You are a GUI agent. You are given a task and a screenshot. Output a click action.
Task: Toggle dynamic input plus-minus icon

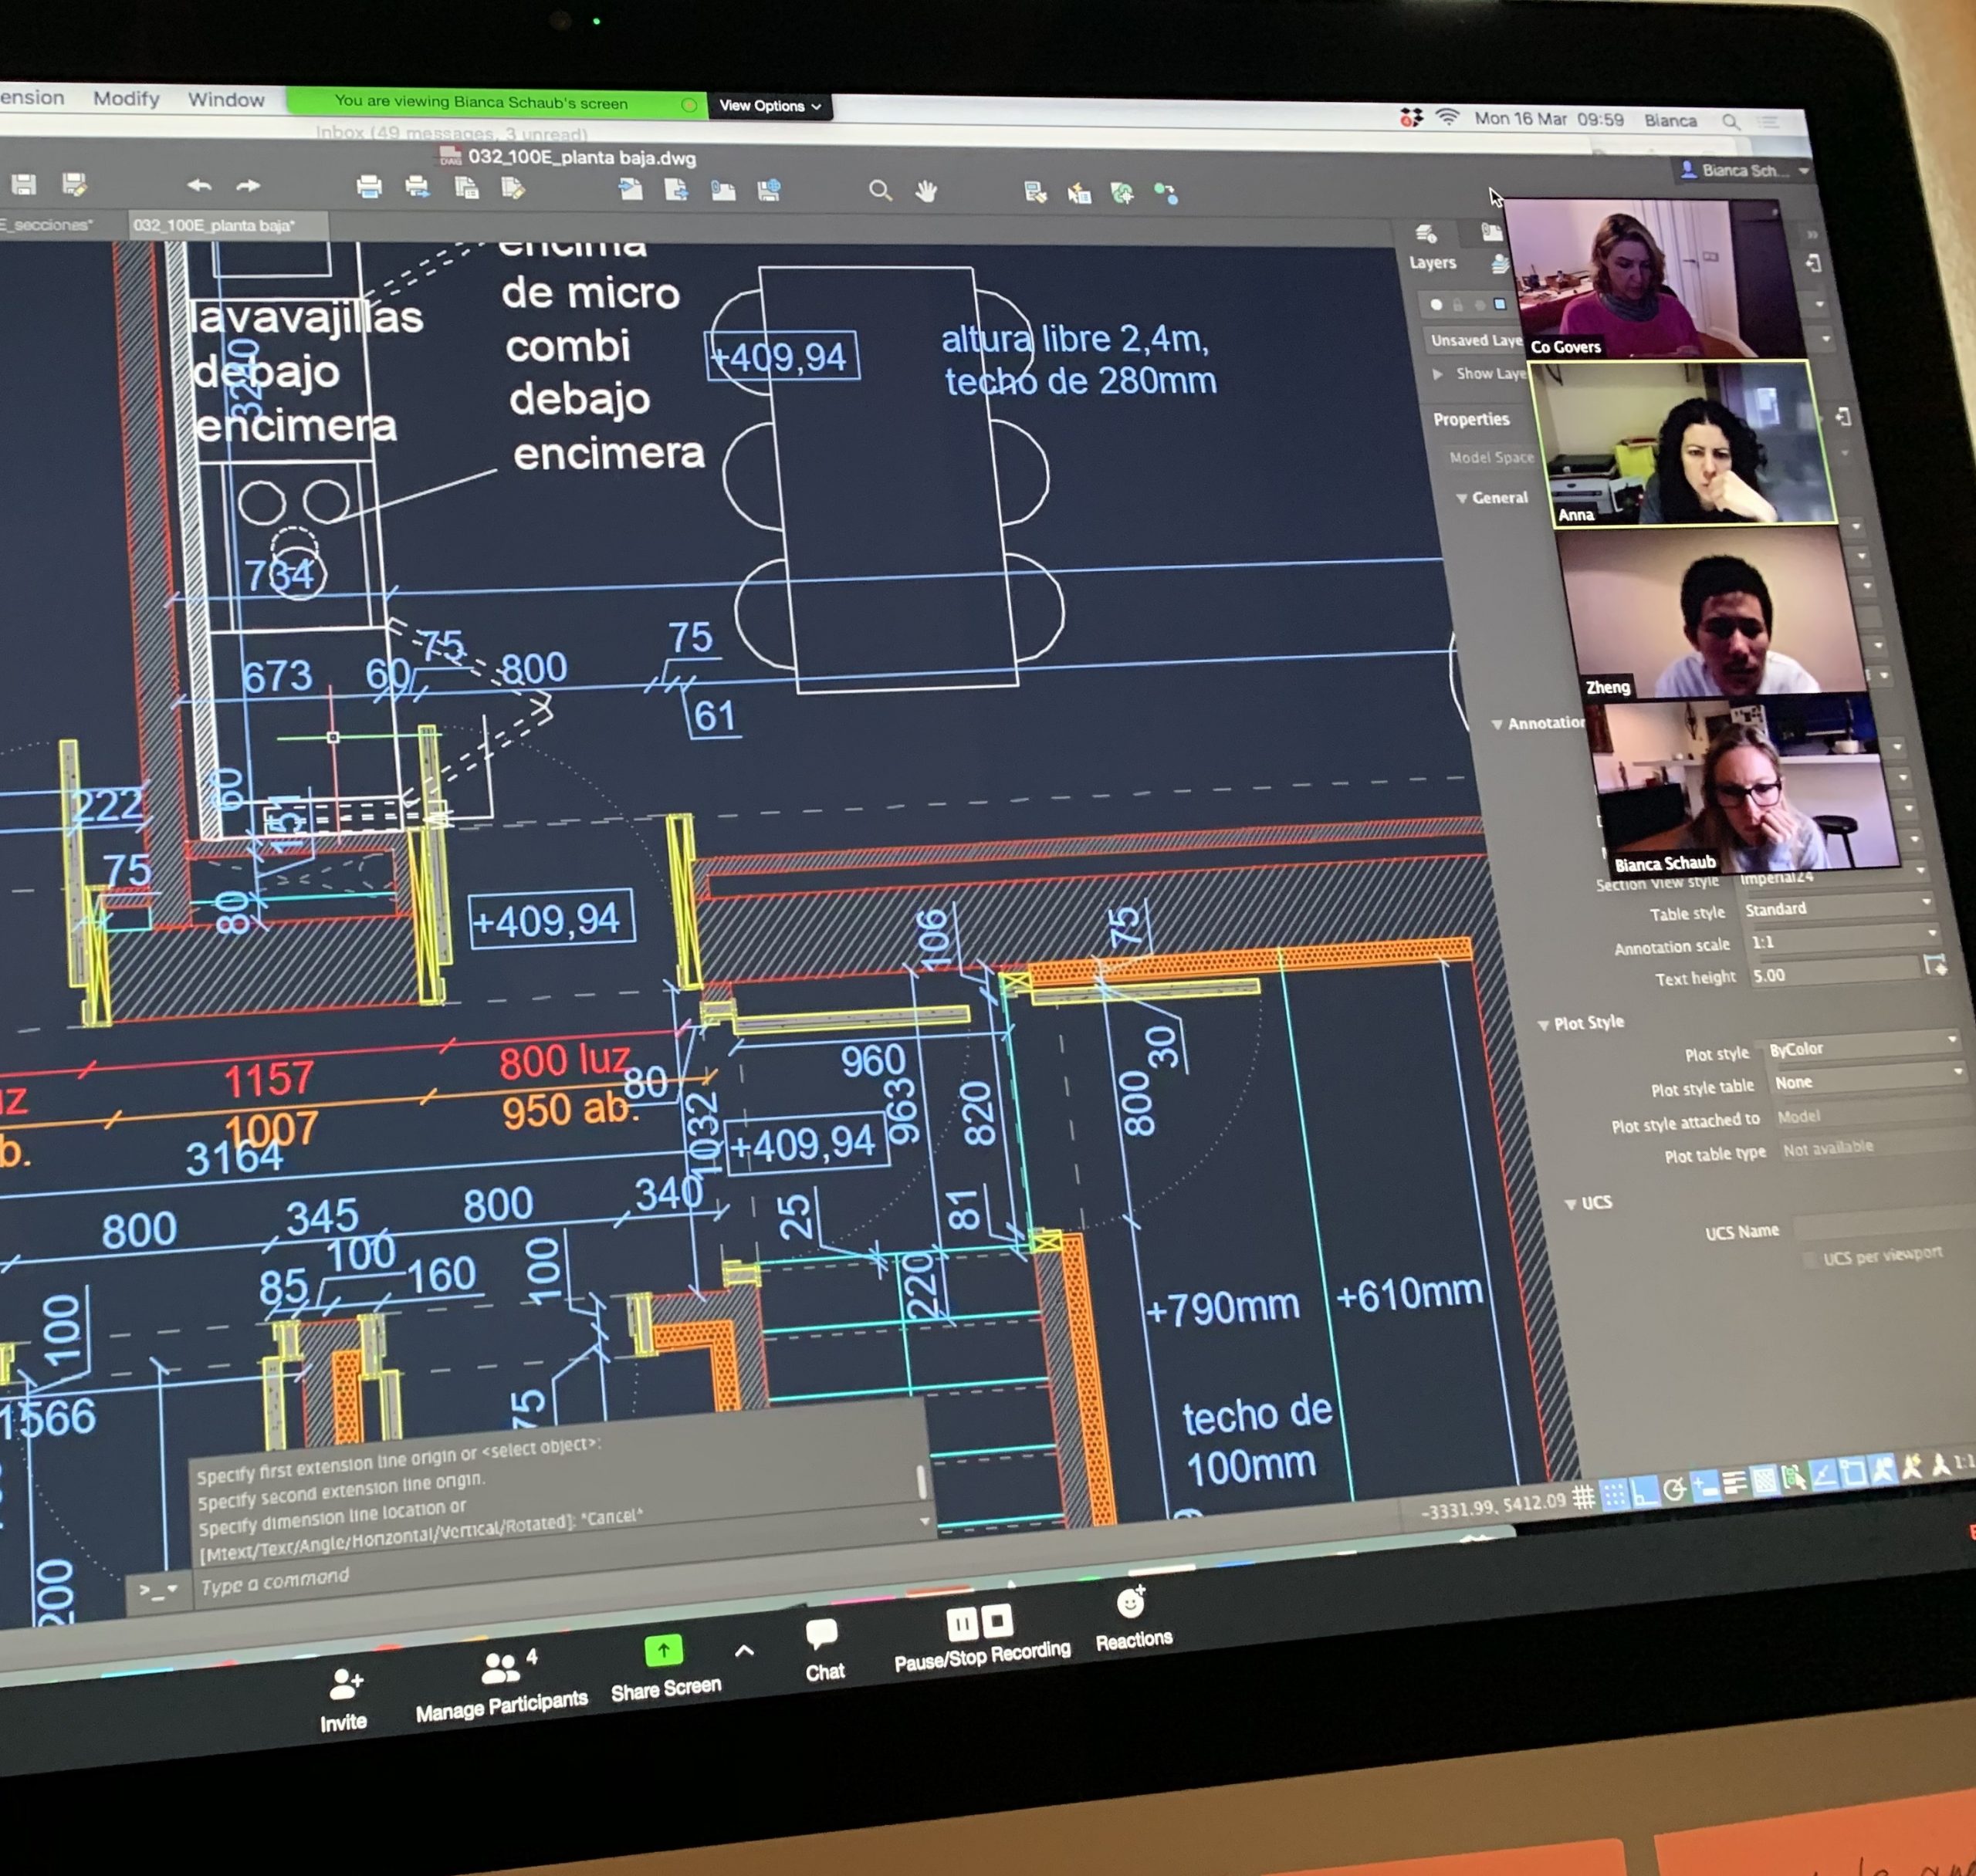click(1705, 1485)
